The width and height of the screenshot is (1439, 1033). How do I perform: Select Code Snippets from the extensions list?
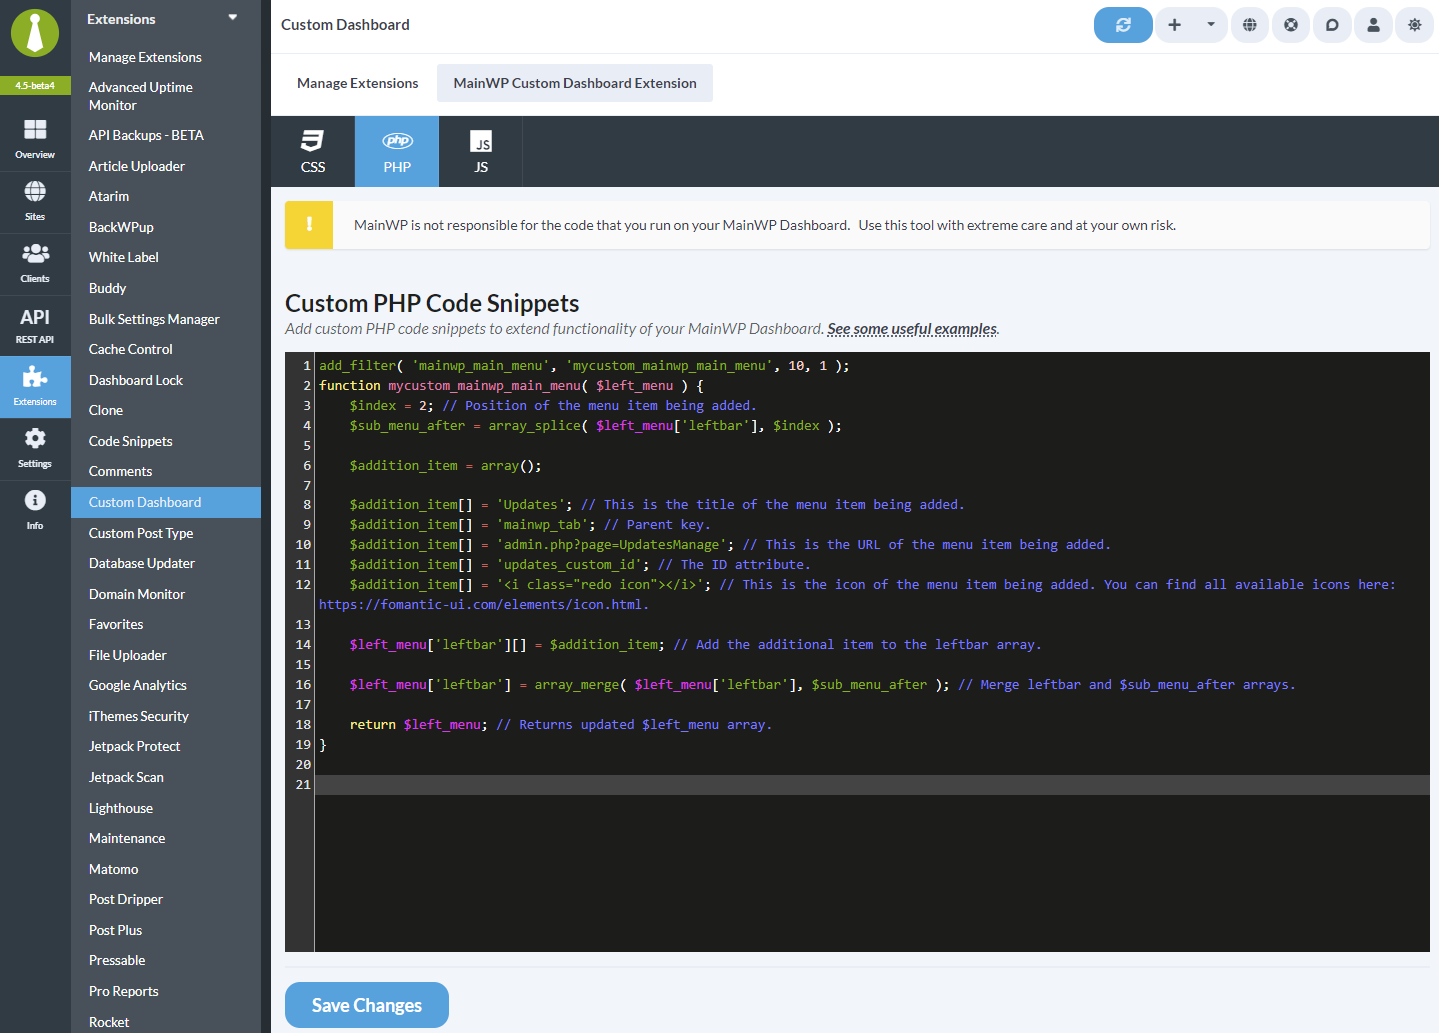(x=130, y=440)
